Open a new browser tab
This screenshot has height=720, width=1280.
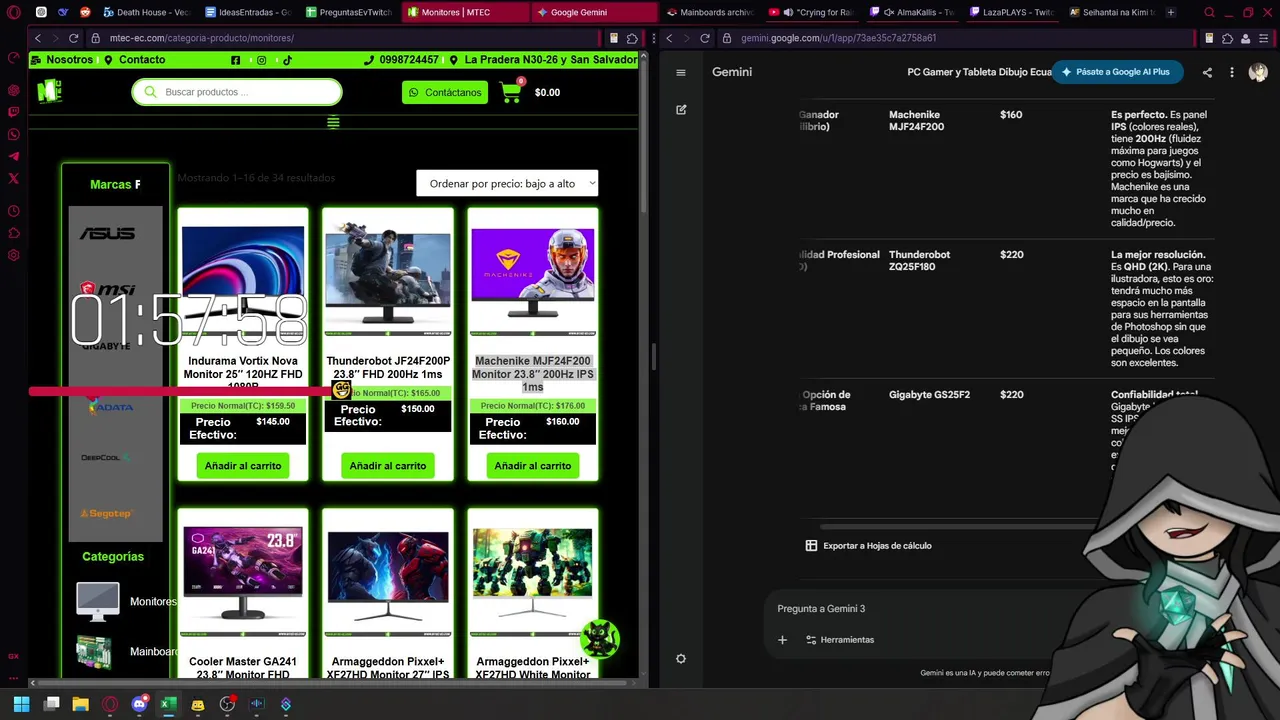[x=1171, y=12]
